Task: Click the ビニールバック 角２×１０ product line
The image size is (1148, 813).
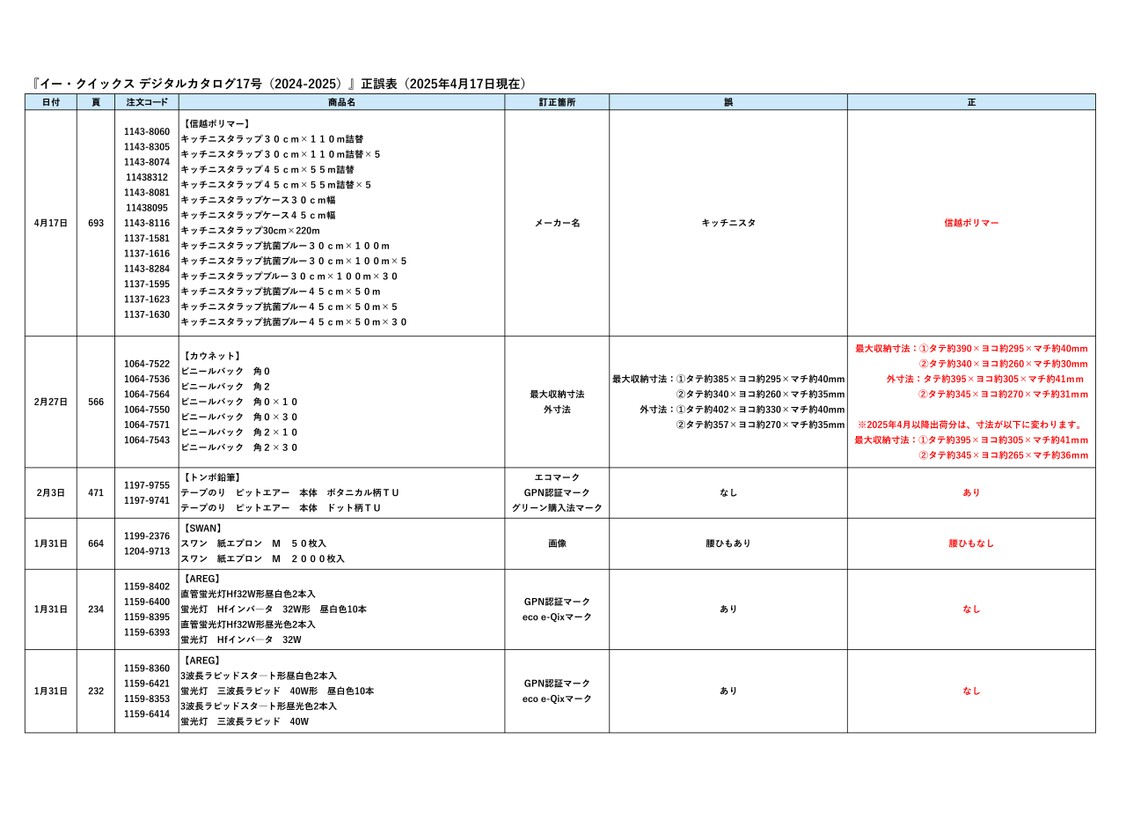Action: (x=239, y=432)
